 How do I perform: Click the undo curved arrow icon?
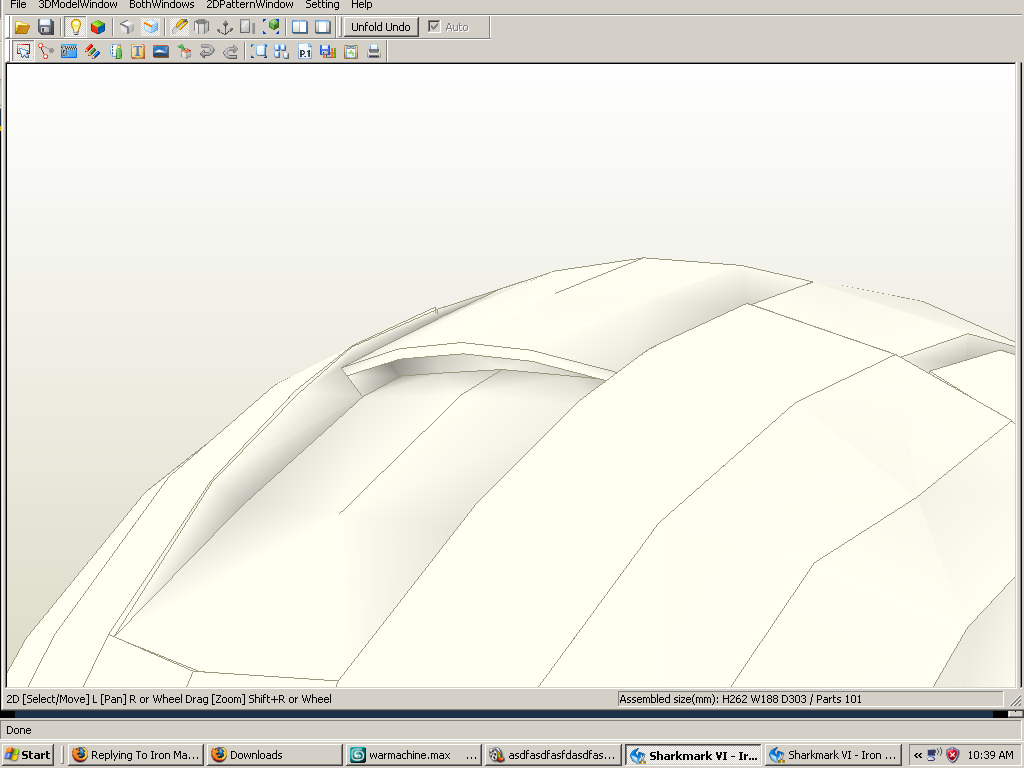point(207,52)
